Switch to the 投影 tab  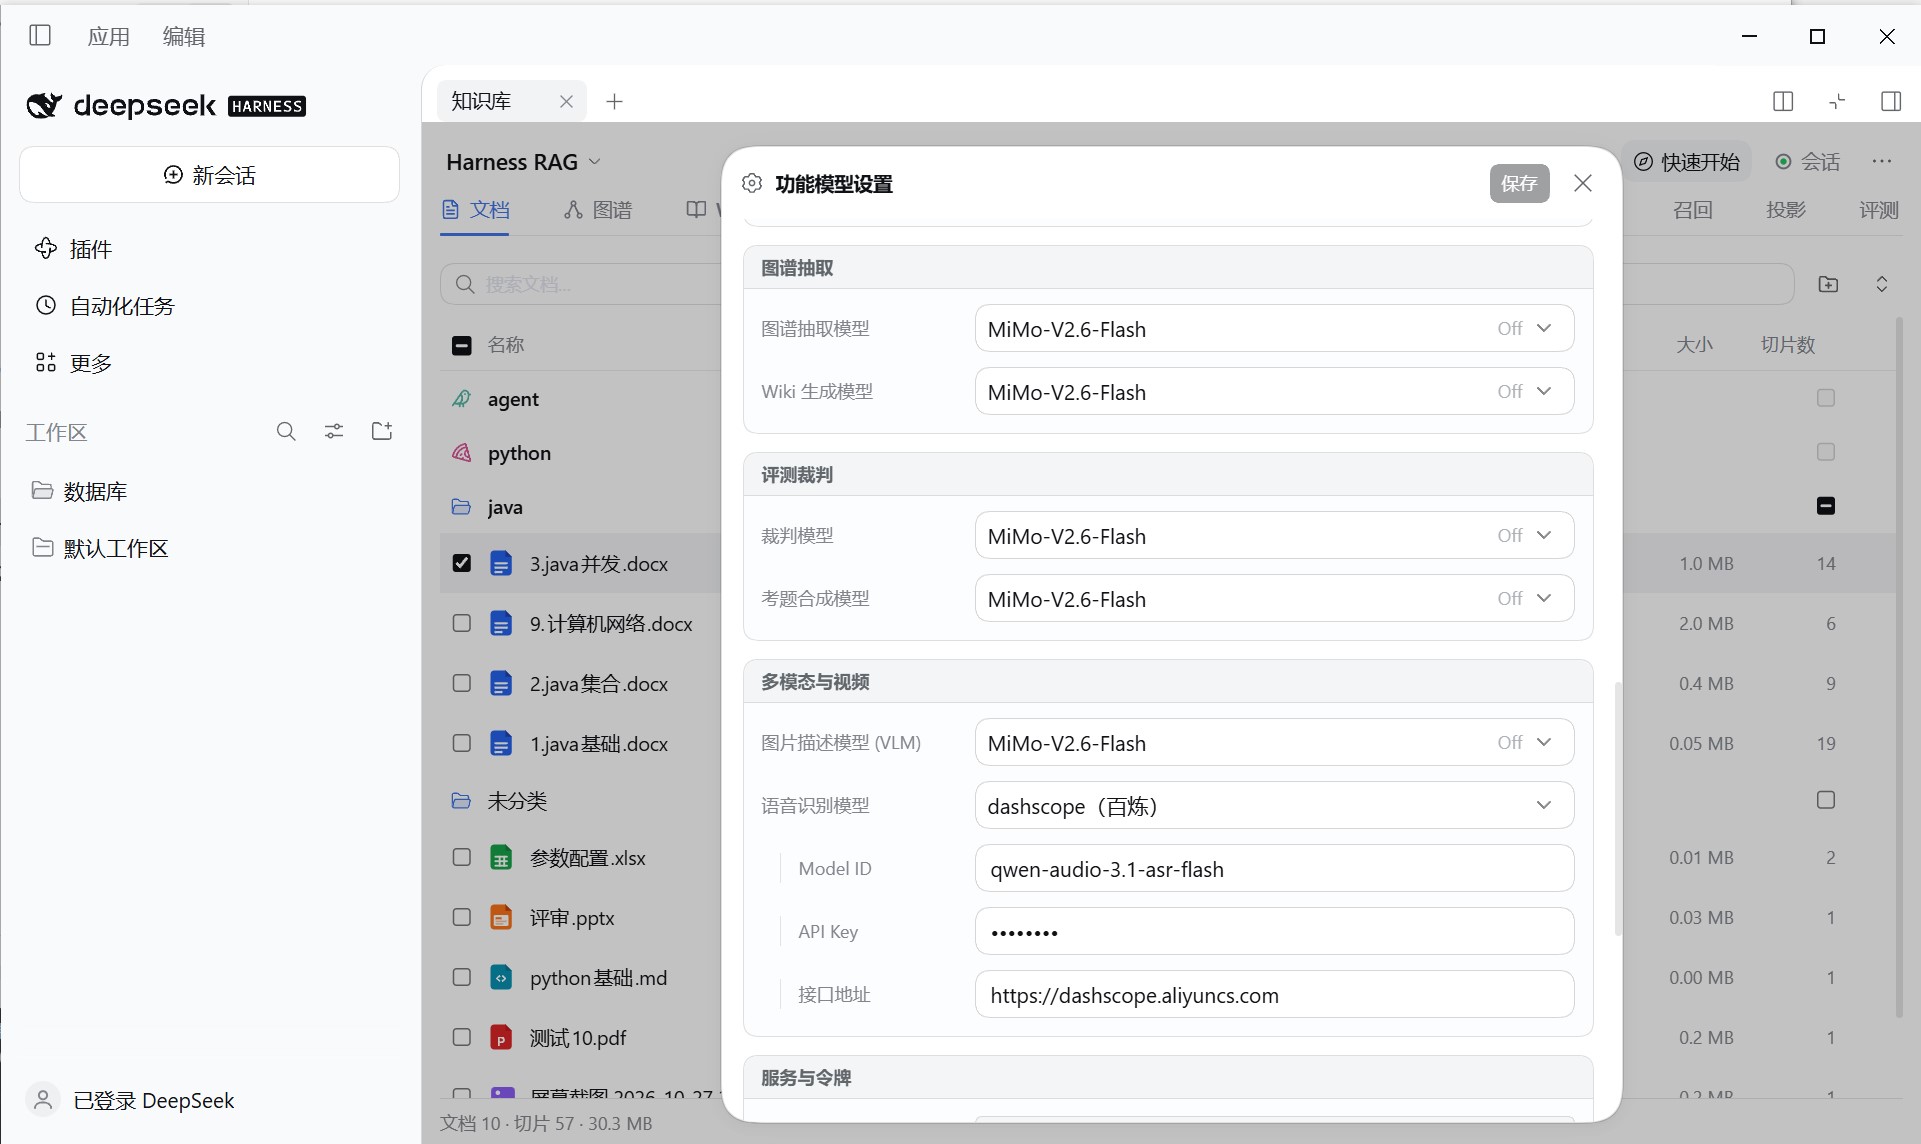pyautogui.click(x=1786, y=210)
